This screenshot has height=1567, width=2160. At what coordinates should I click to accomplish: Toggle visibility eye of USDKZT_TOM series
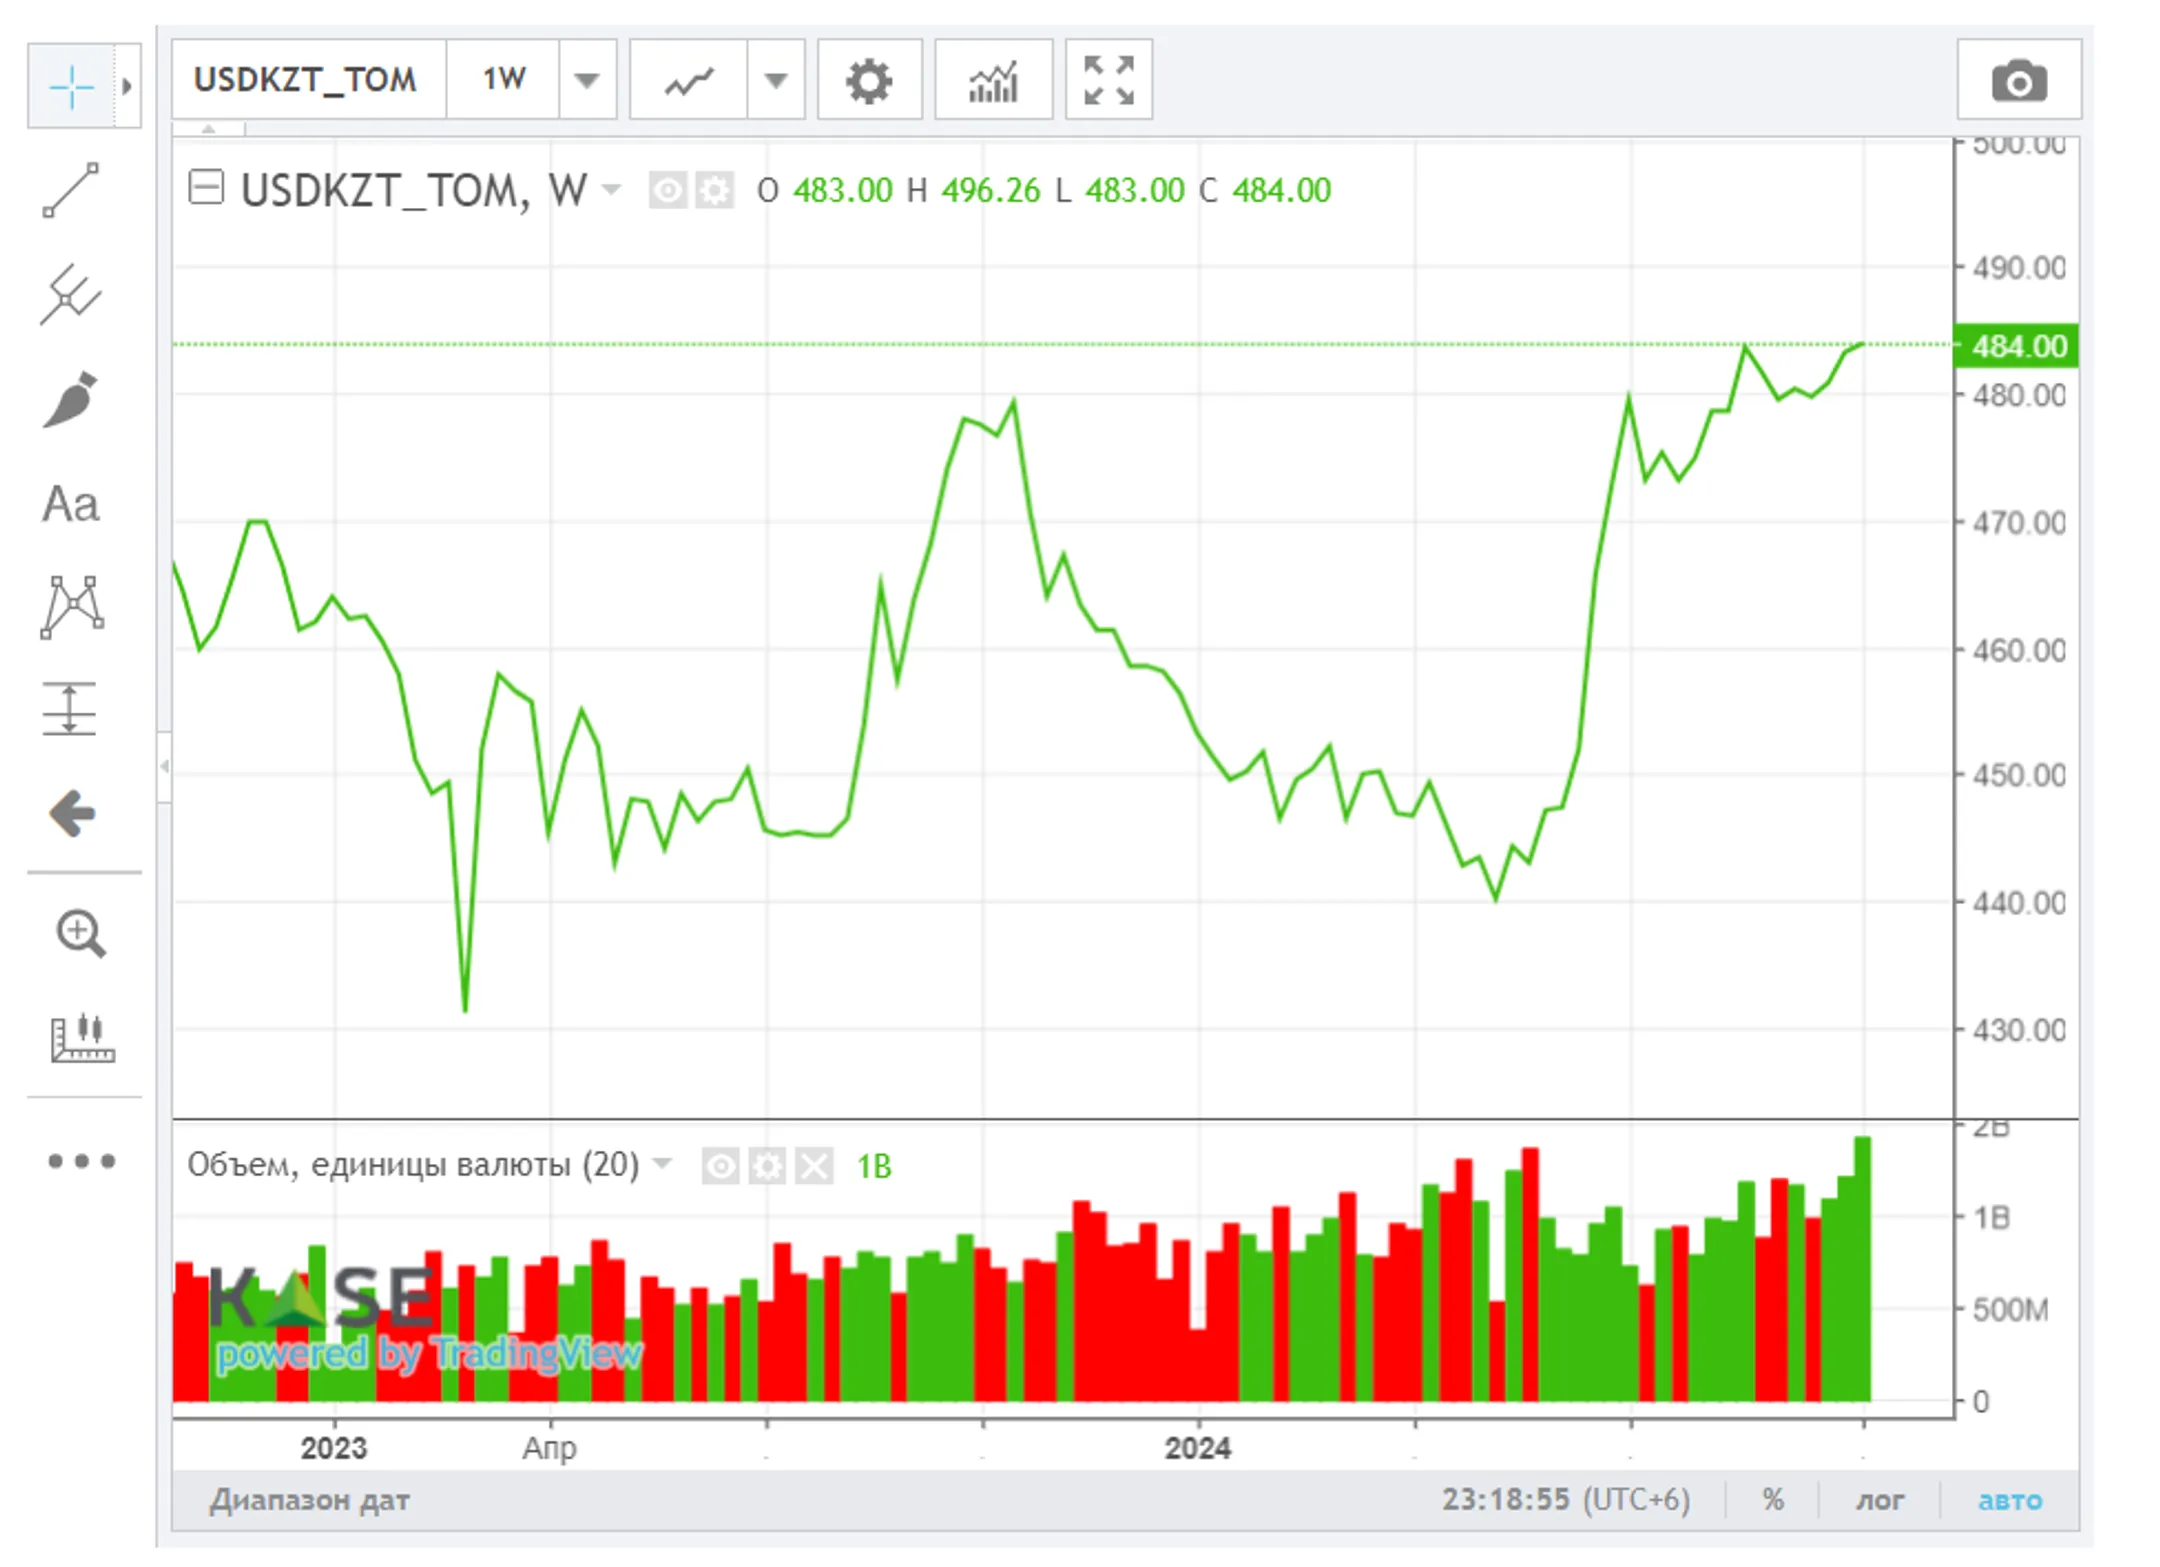pos(667,190)
